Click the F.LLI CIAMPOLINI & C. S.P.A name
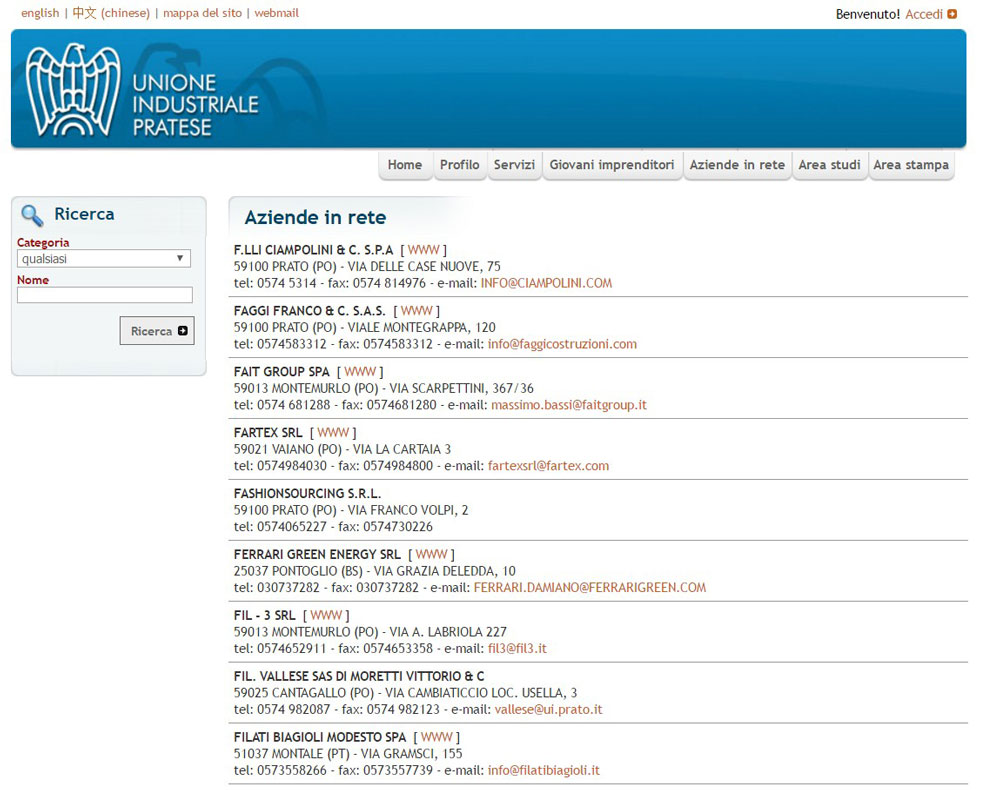Viewport: 1000px width, 790px height. tap(314, 249)
